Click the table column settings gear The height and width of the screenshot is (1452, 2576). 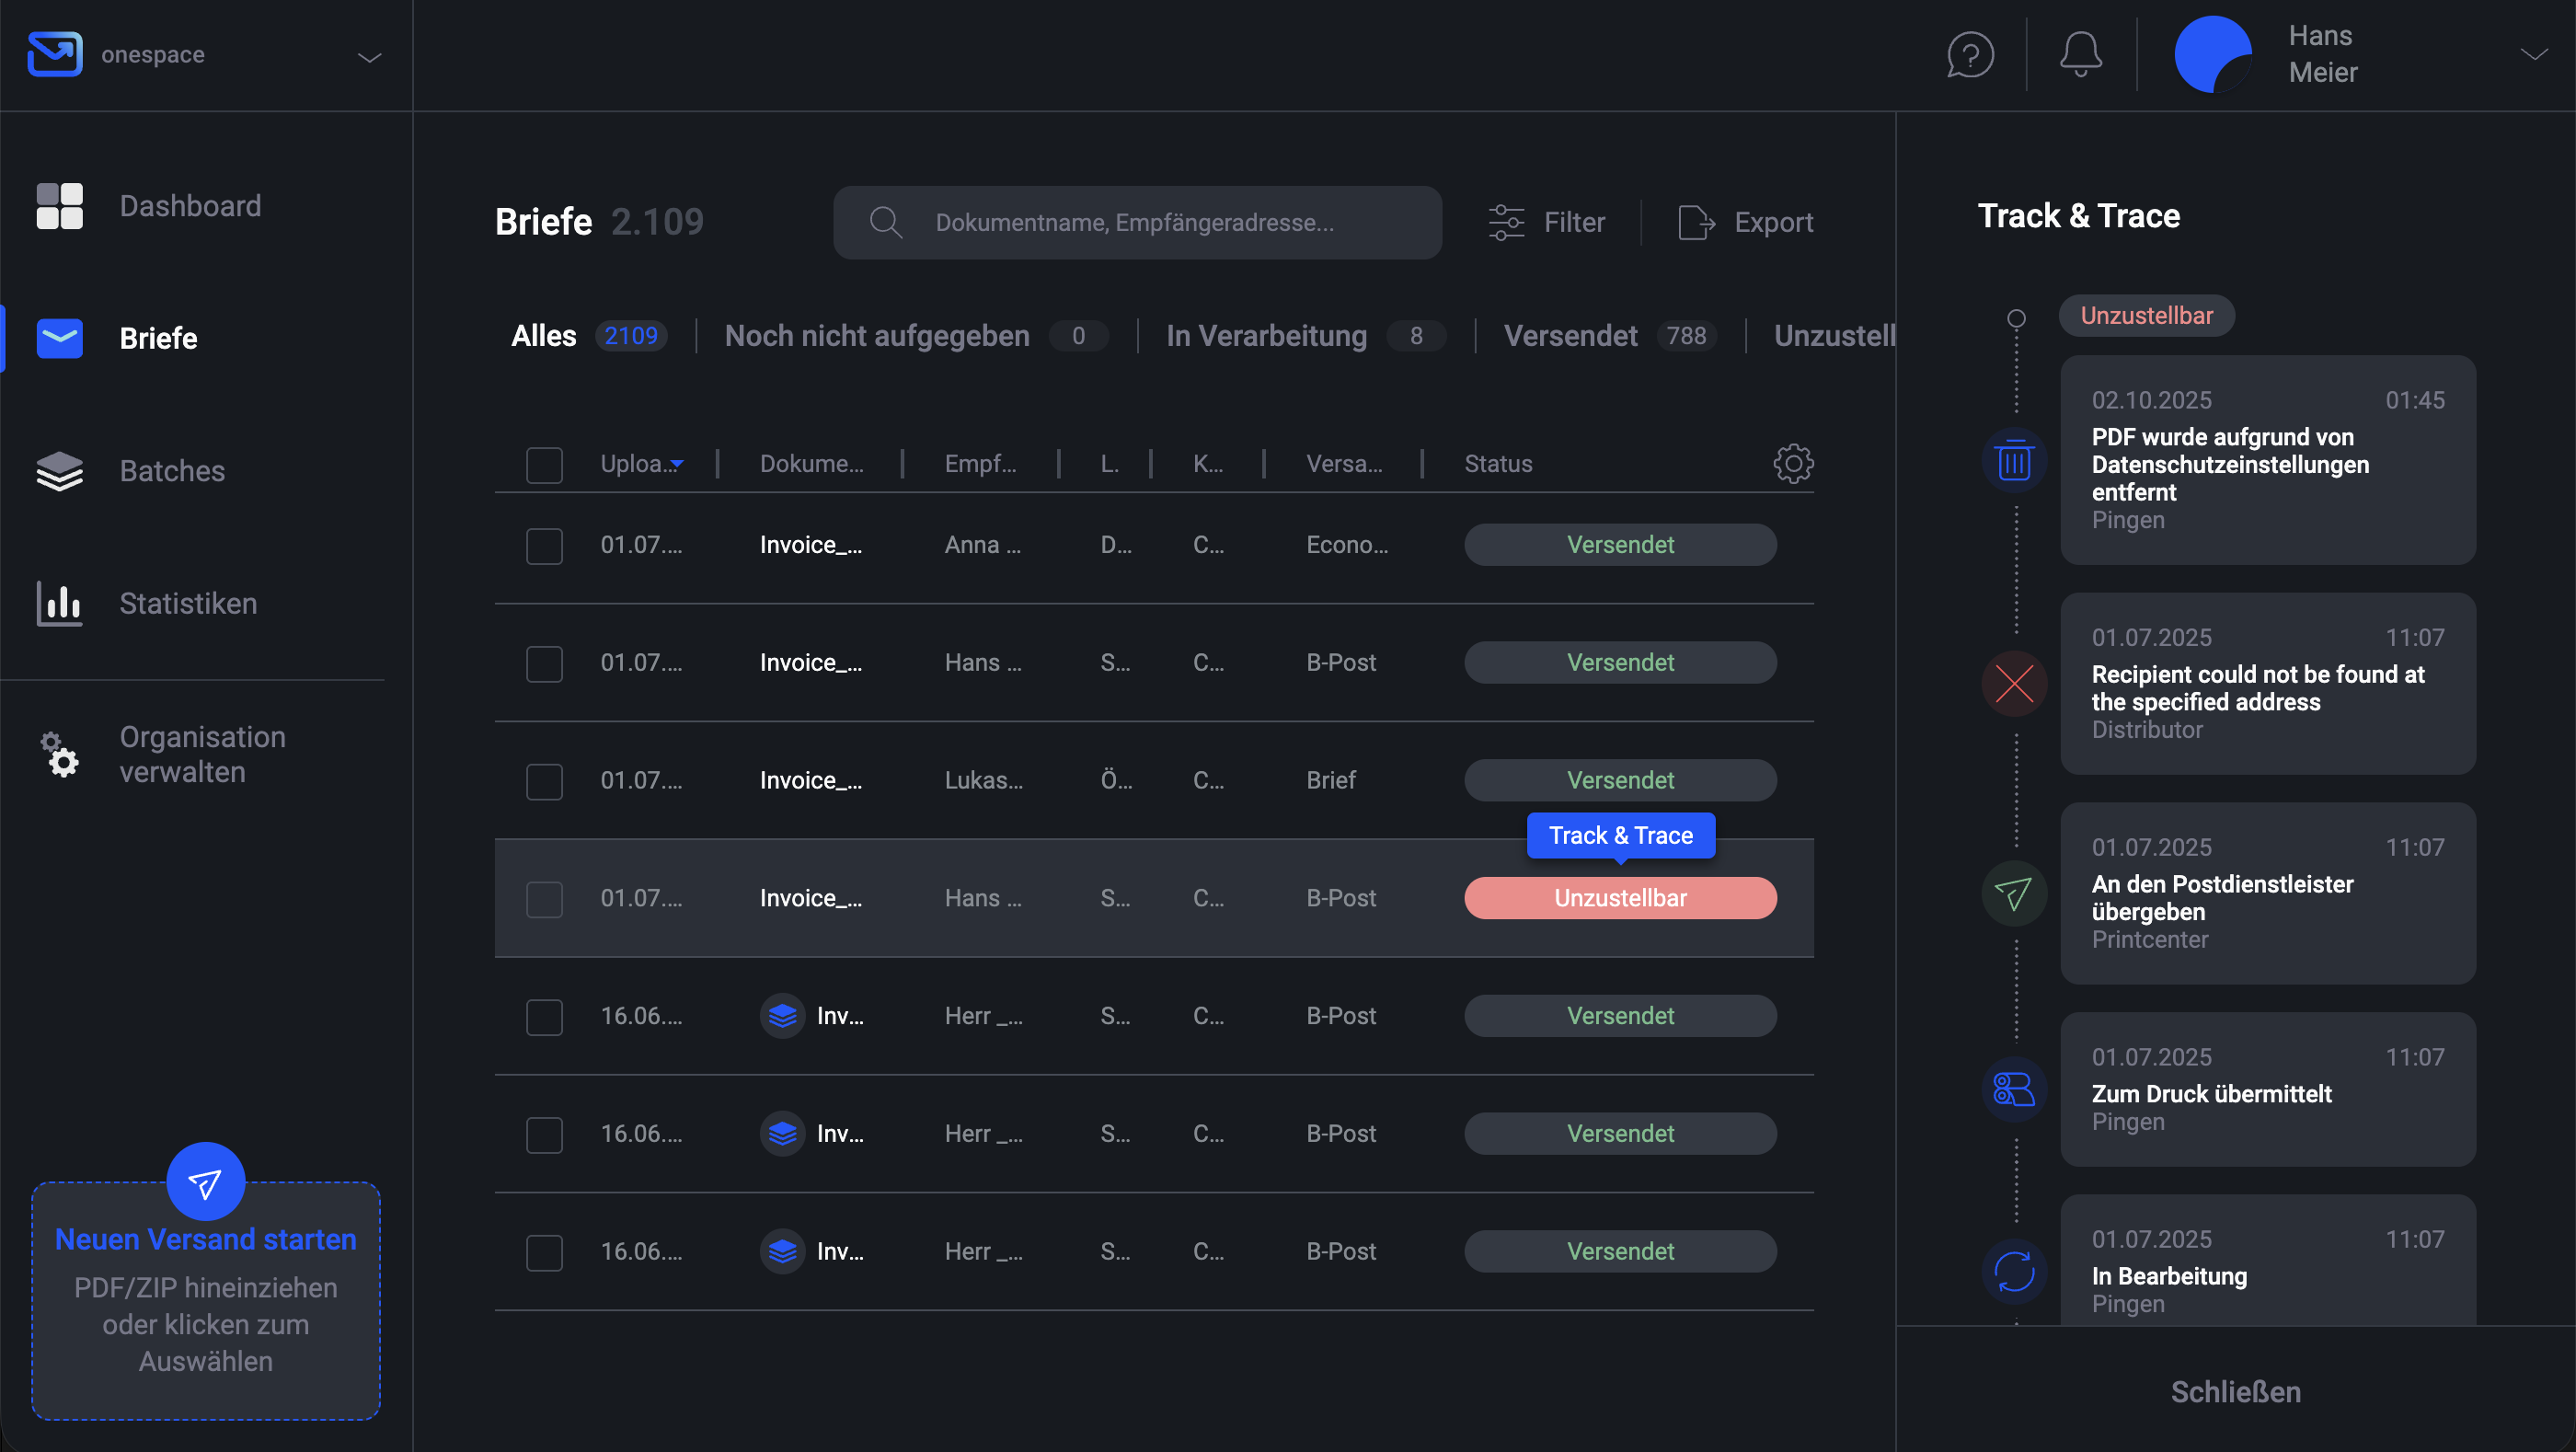1793,464
